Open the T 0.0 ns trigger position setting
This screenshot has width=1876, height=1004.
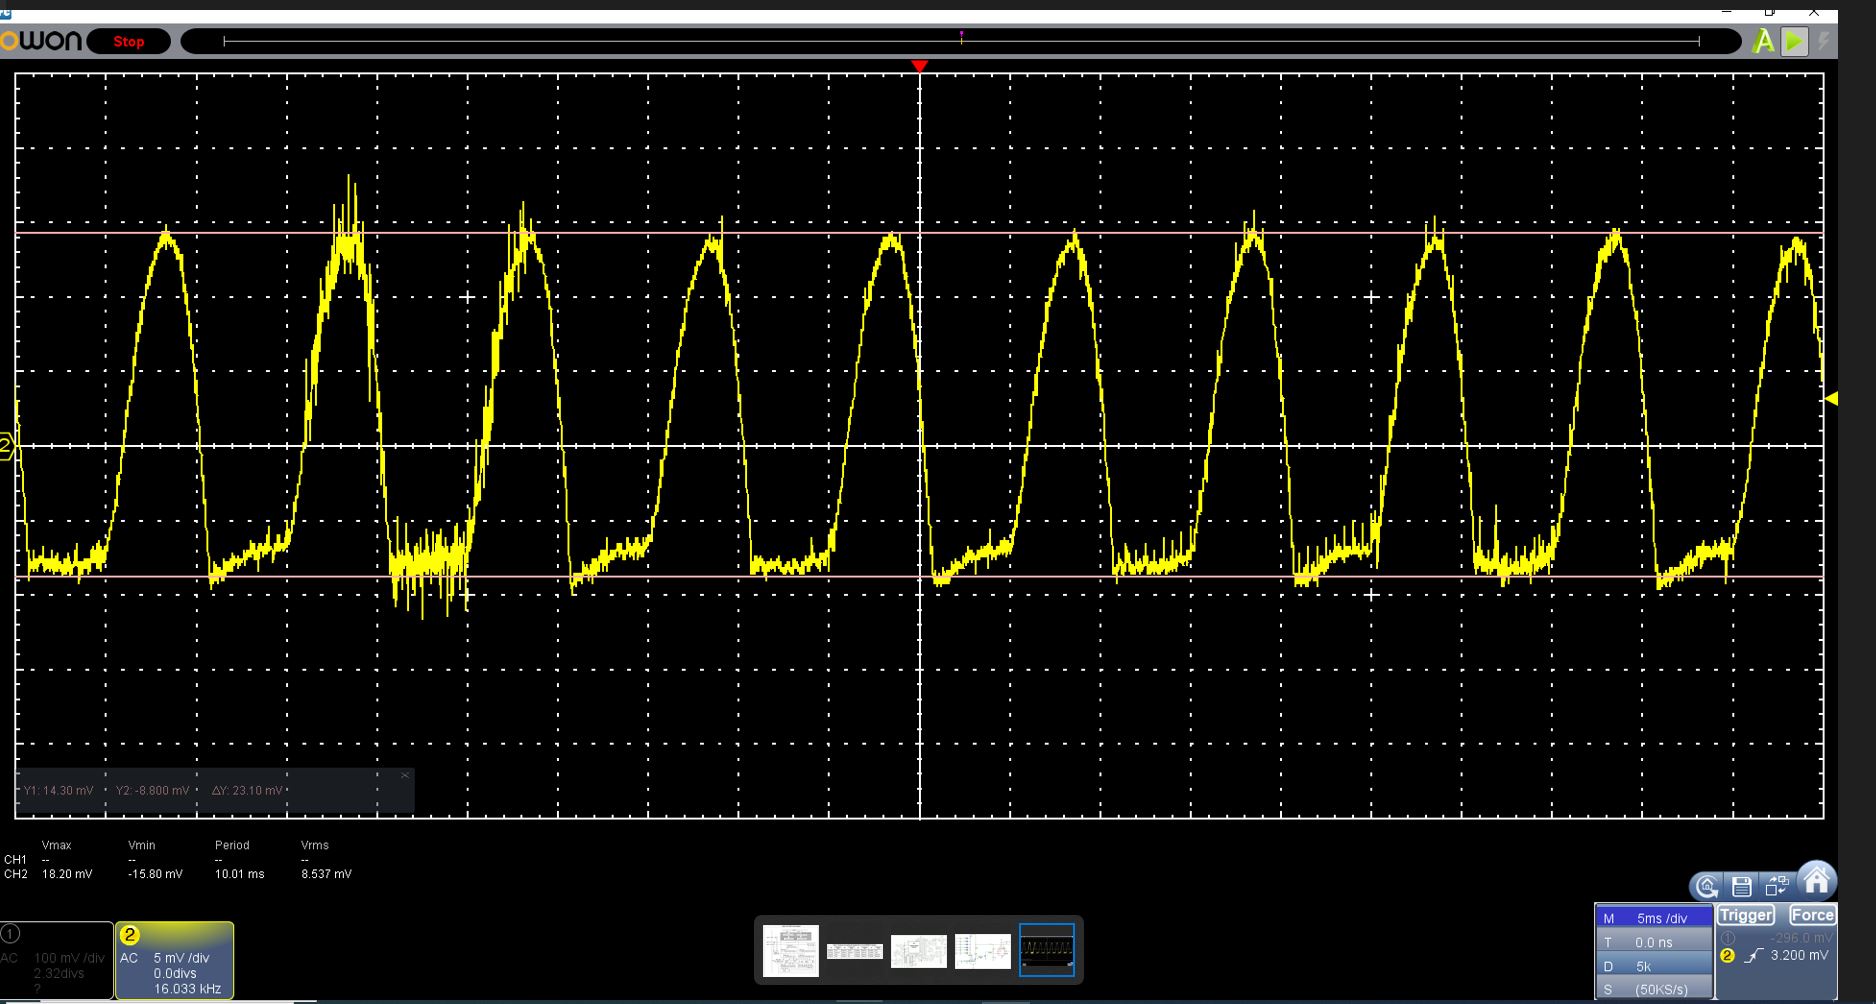(1653, 942)
